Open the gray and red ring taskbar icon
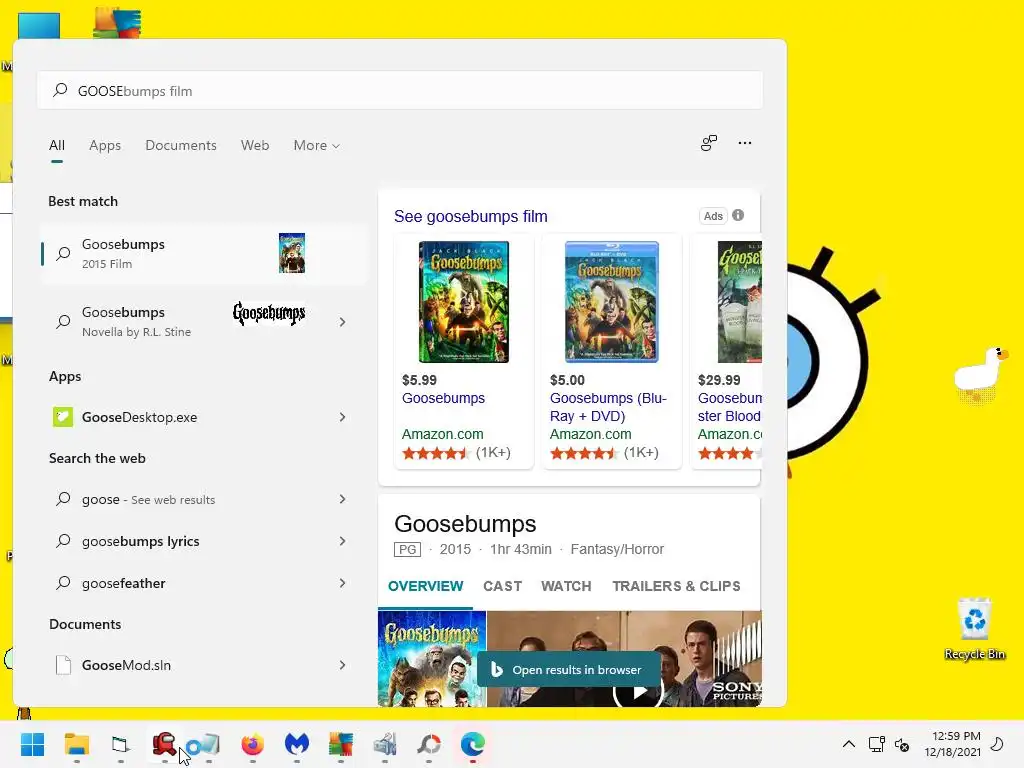This screenshot has height=768, width=1024. coord(429,744)
